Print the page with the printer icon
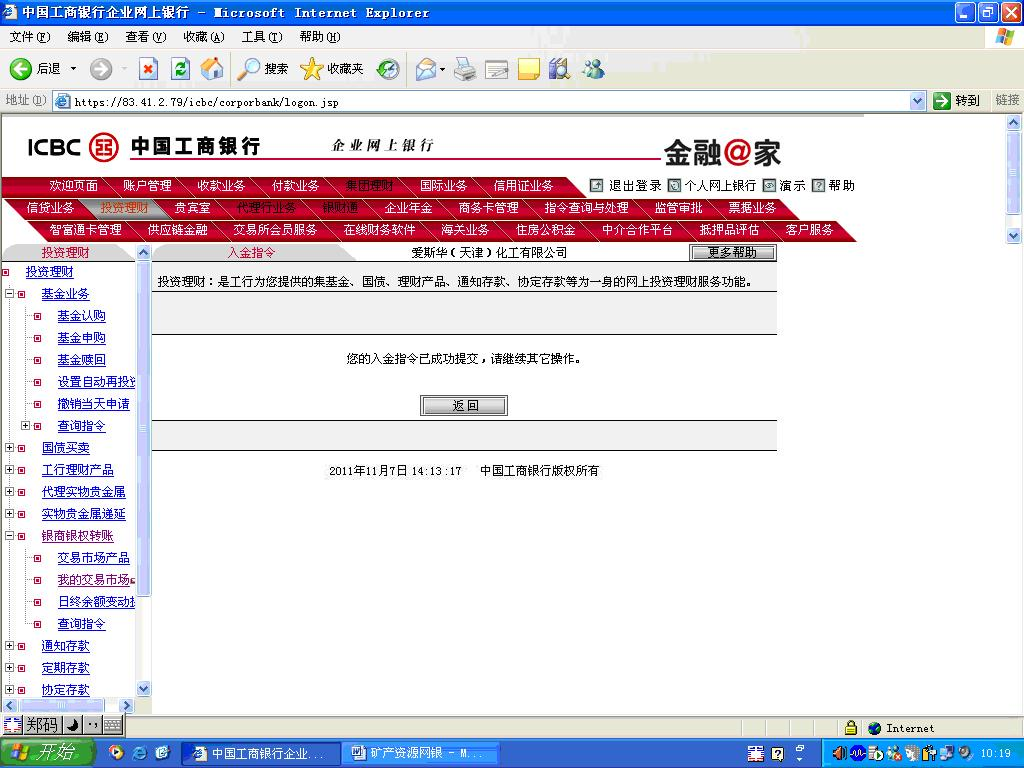The width and height of the screenshot is (1024, 768). (x=465, y=69)
